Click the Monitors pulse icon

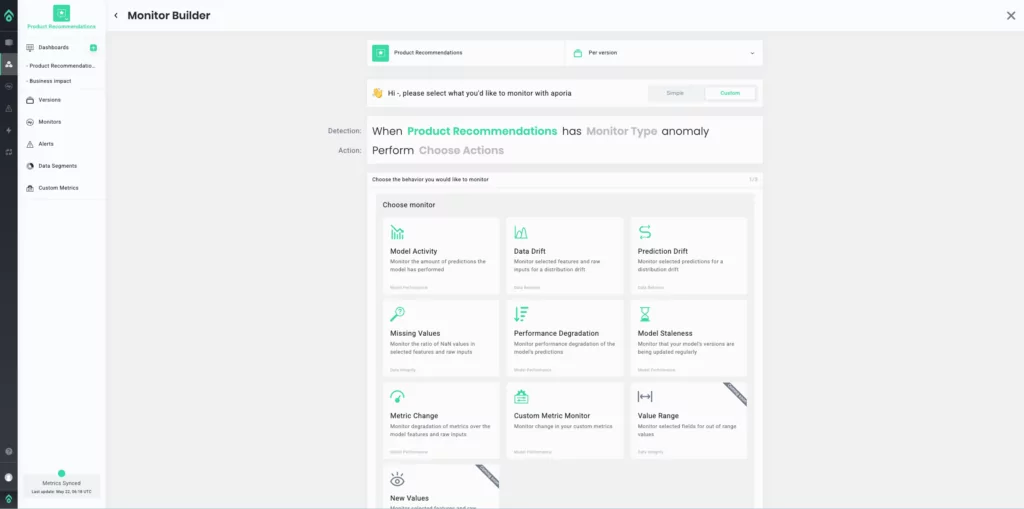[30, 122]
